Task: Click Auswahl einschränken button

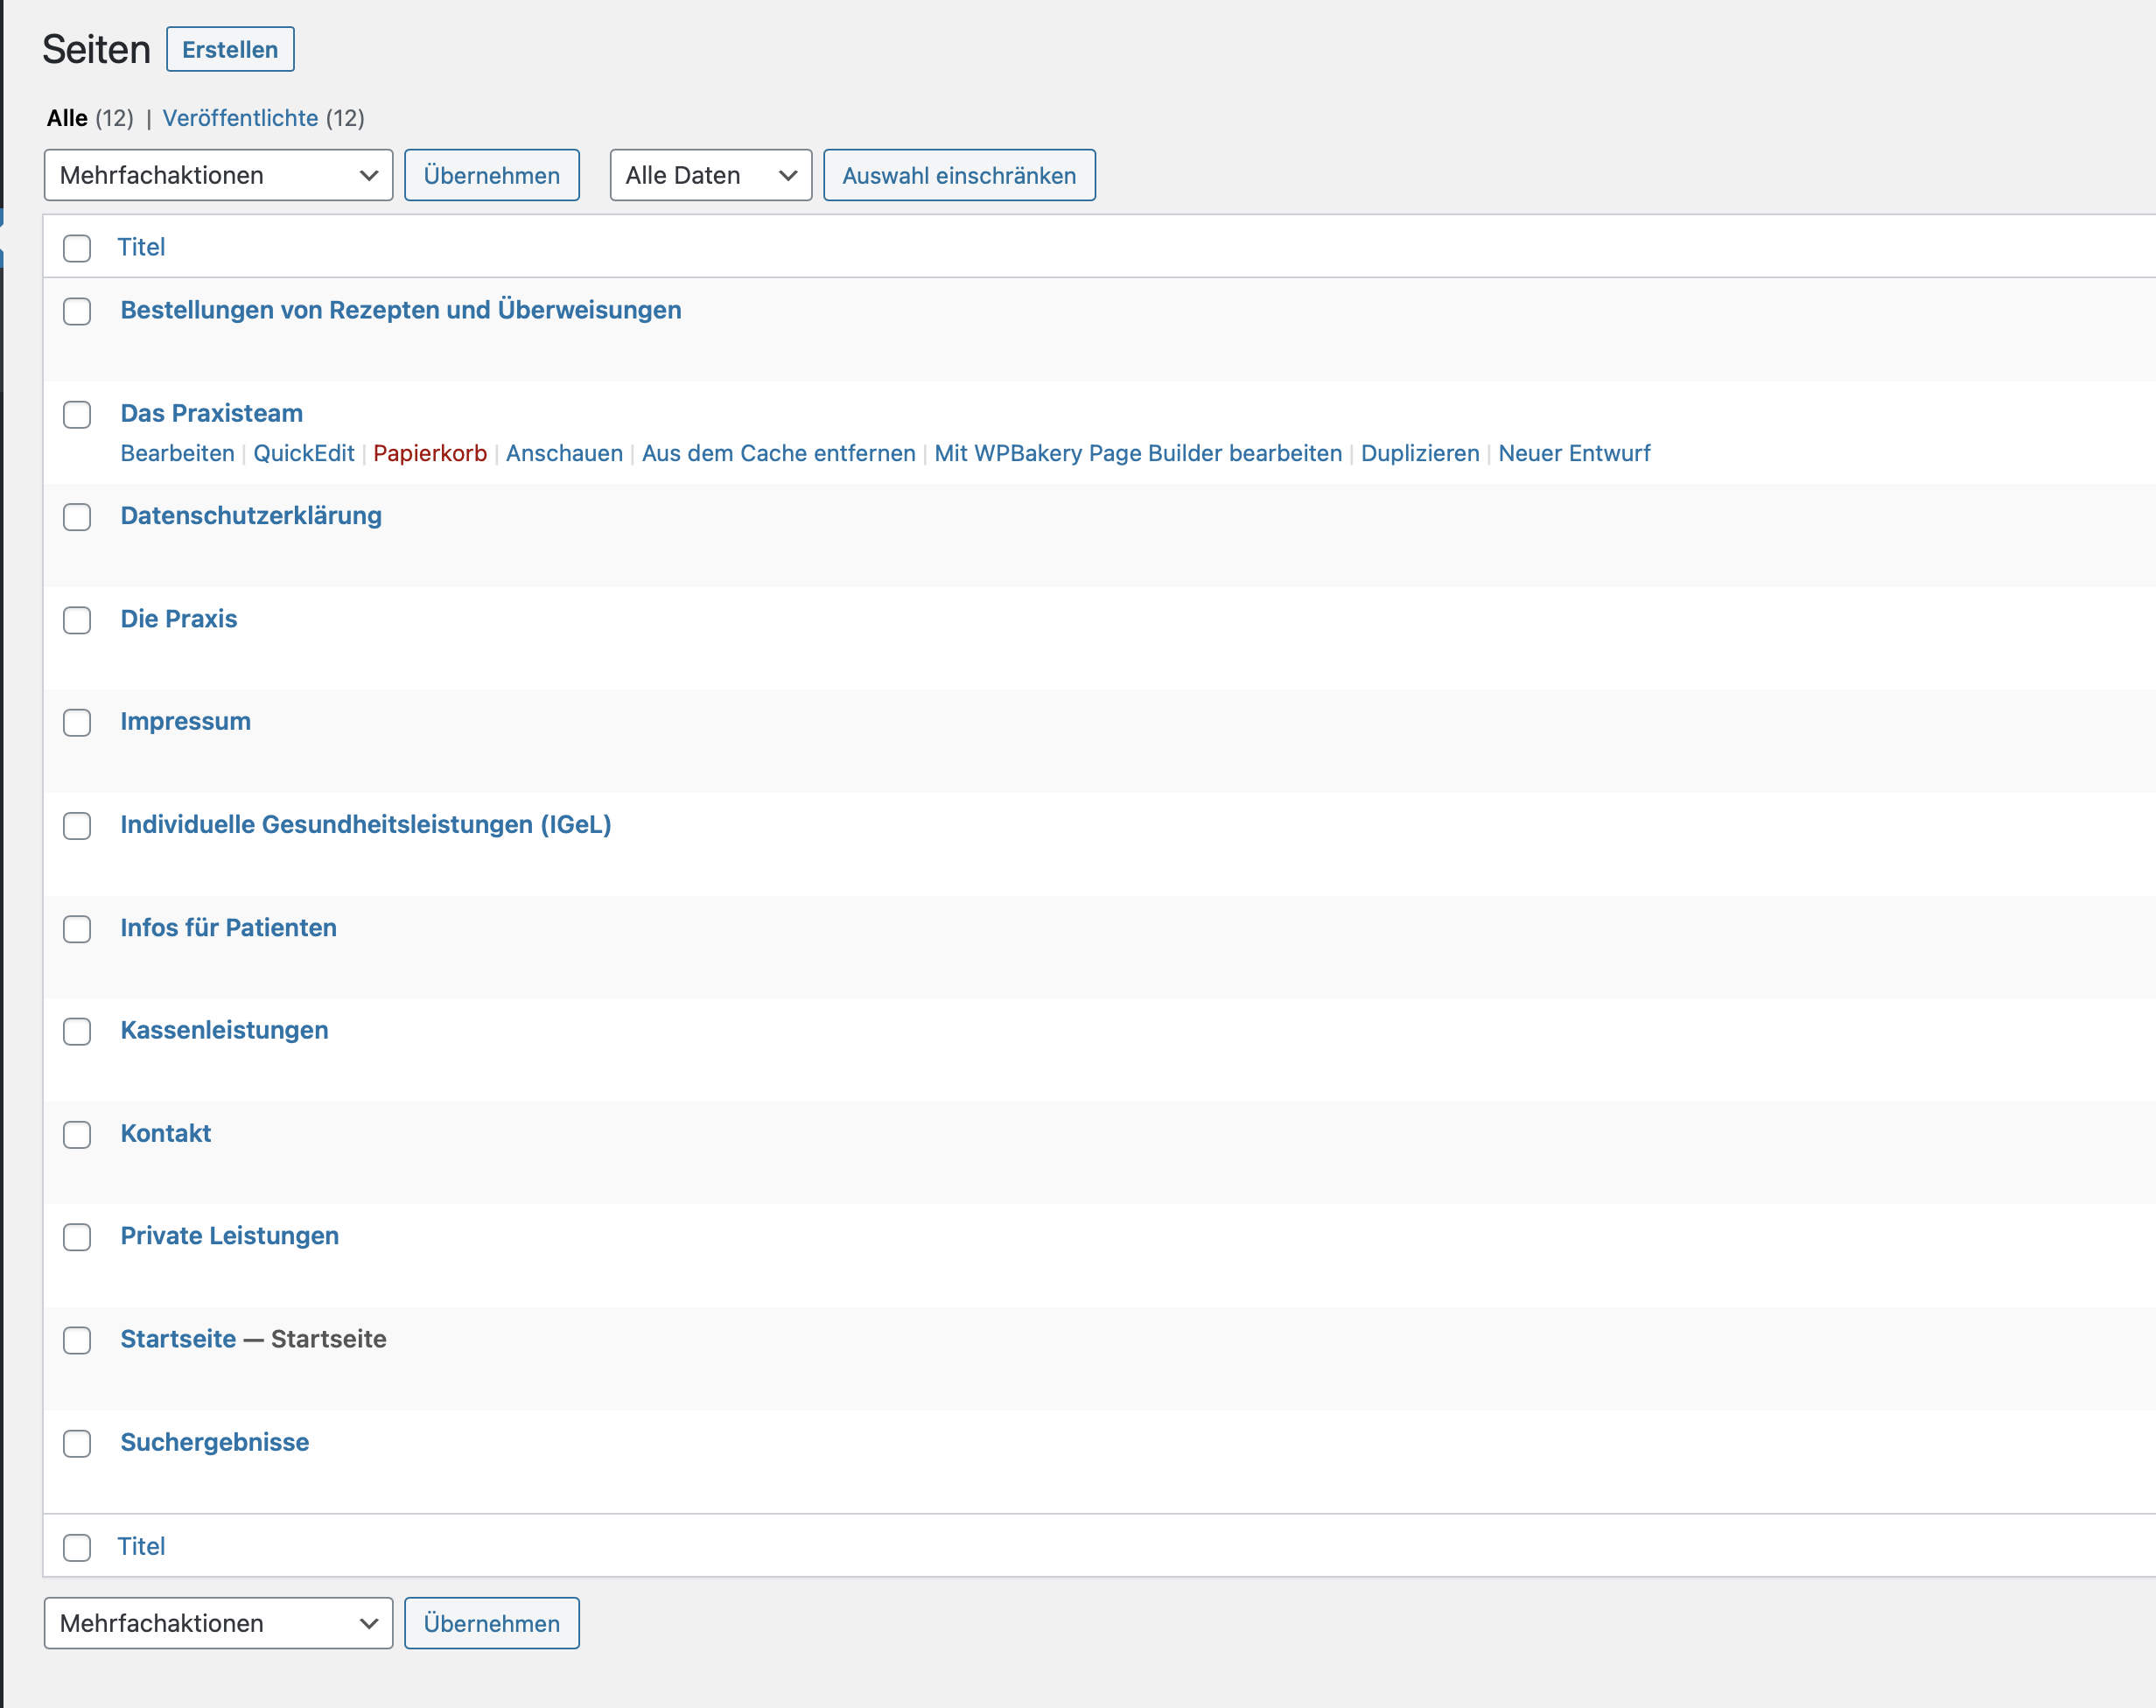Action: coord(958,176)
